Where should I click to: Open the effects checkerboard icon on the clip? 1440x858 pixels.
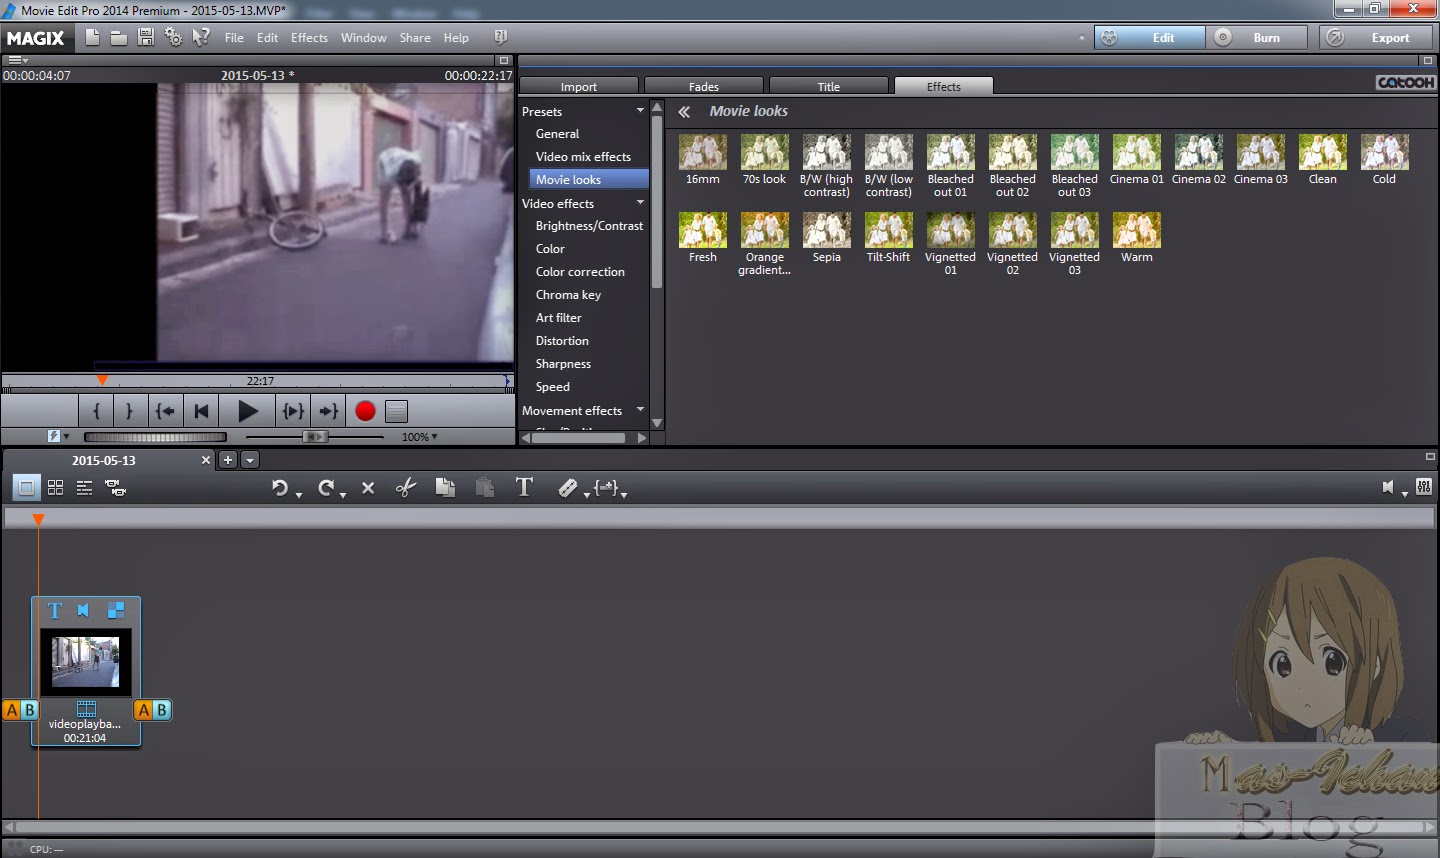(116, 610)
